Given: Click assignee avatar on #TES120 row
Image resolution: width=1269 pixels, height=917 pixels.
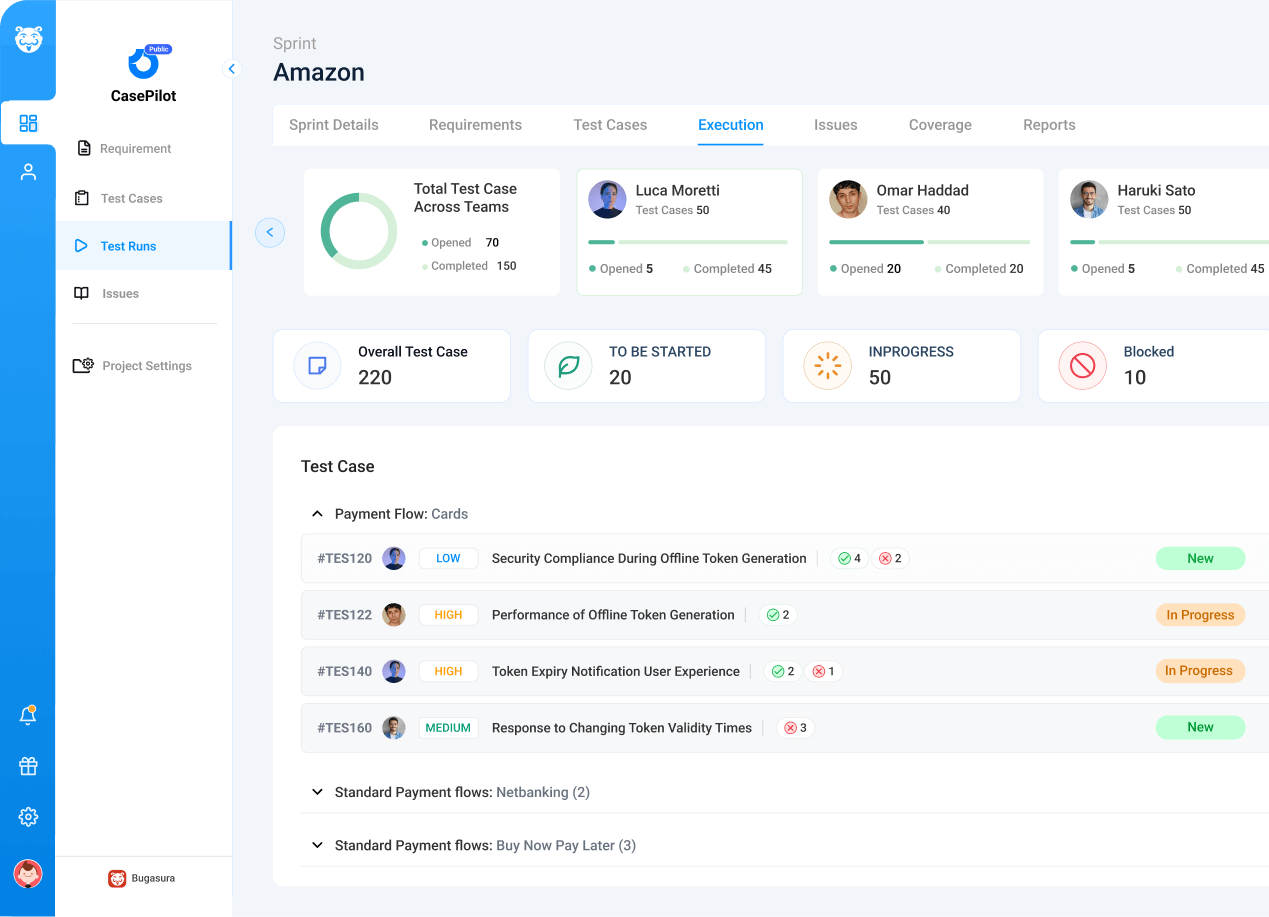Looking at the screenshot, I should pyautogui.click(x=394, y=558).
